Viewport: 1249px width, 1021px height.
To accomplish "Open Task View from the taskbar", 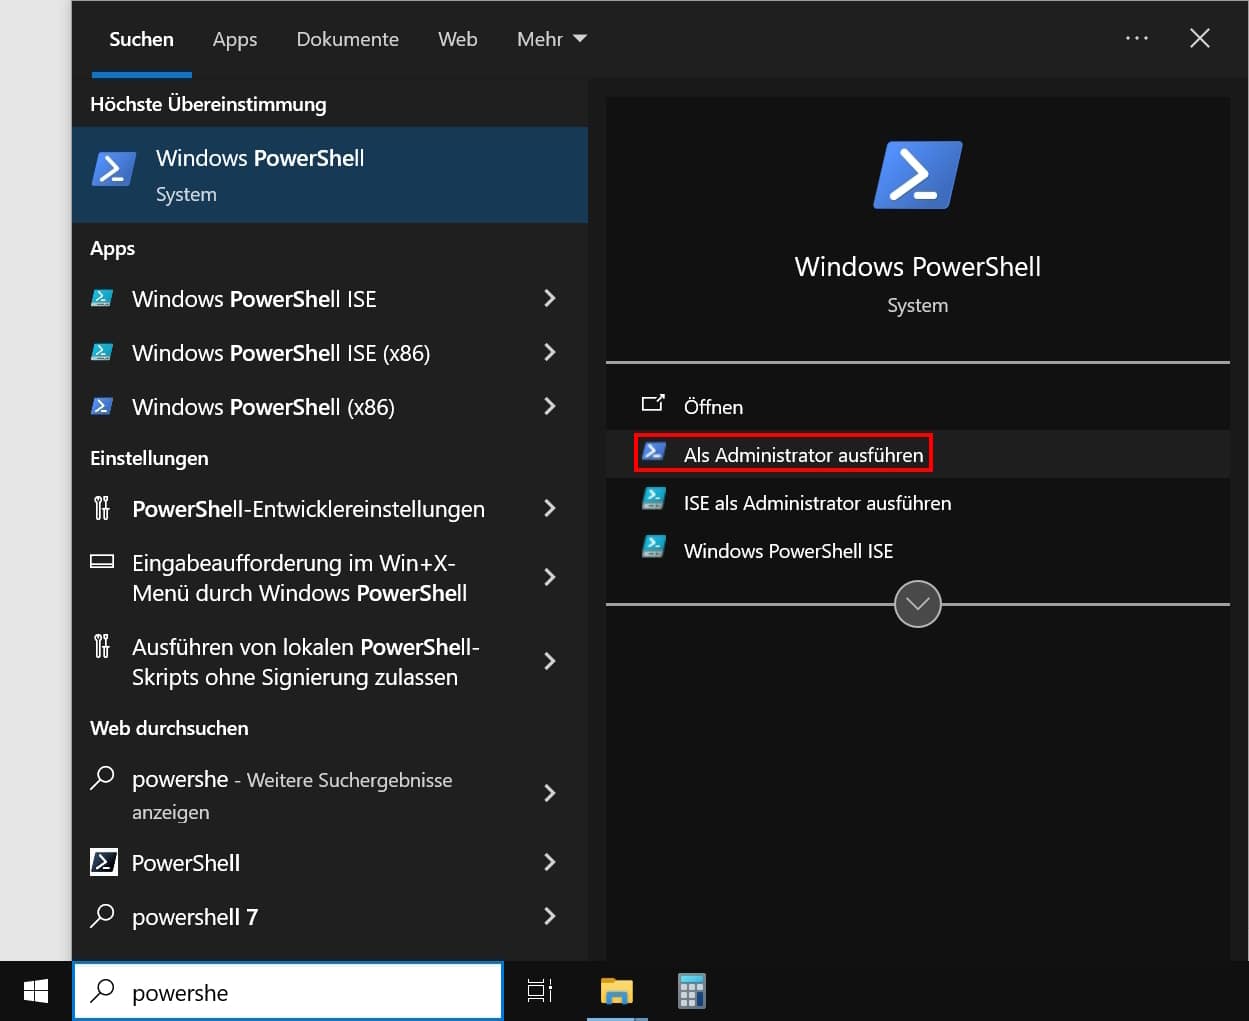I will point(540,991).
